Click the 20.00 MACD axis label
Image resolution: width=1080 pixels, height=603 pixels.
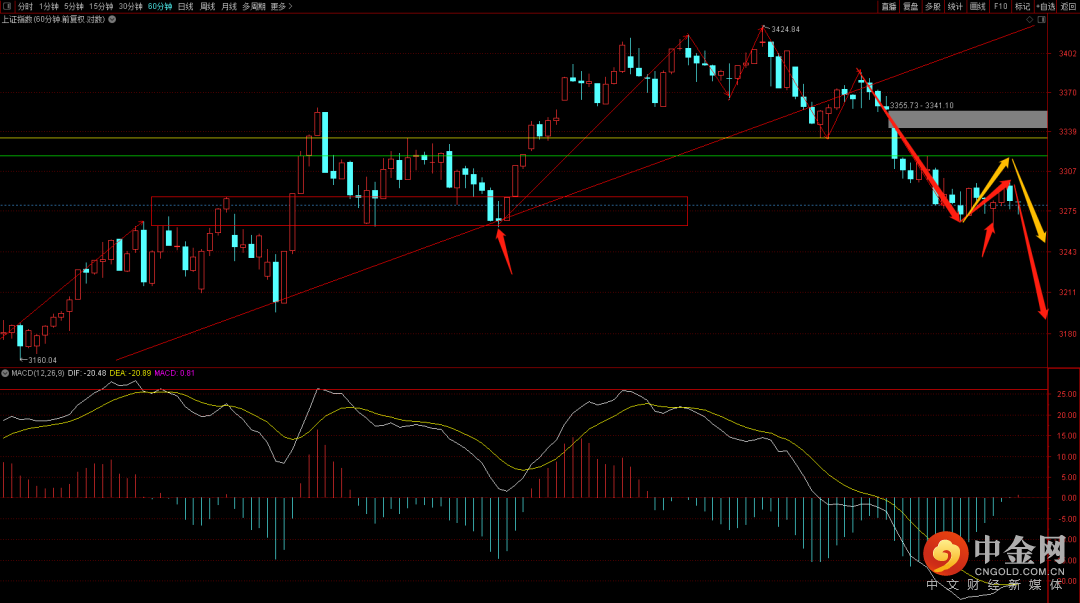pyautogui.click(x=1067, y=415)
